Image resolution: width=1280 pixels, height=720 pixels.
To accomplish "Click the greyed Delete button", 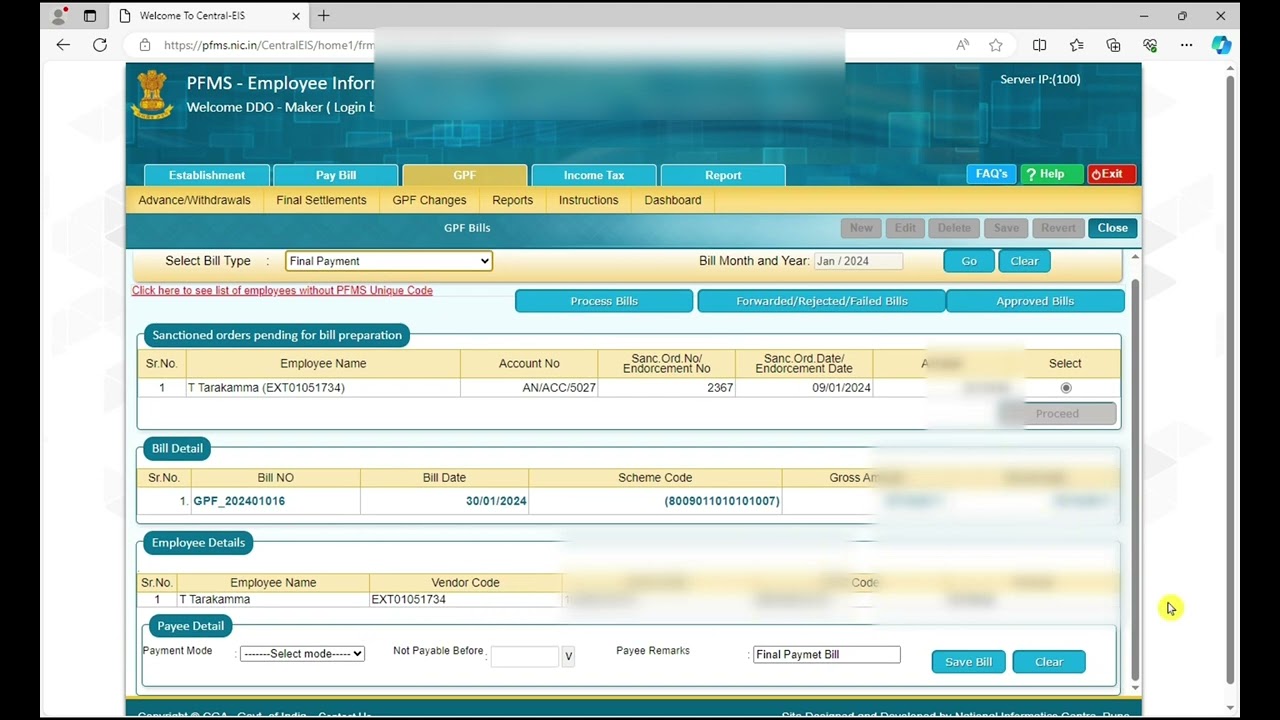I will pos(954,228).
